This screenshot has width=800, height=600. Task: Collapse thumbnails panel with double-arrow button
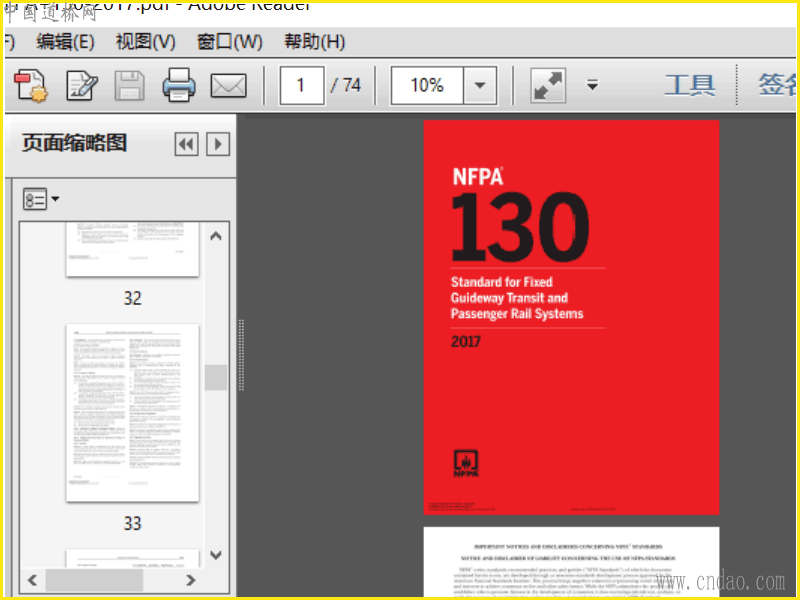[x=186, y=144]
